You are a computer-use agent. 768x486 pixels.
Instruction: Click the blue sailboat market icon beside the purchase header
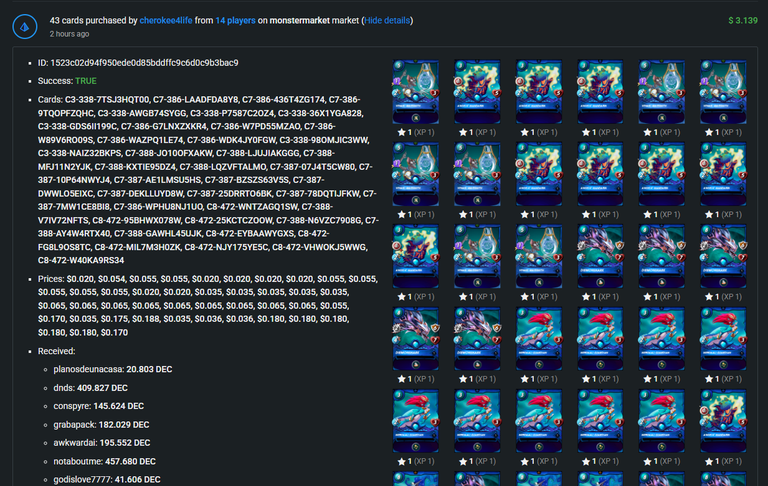point(24,26)
